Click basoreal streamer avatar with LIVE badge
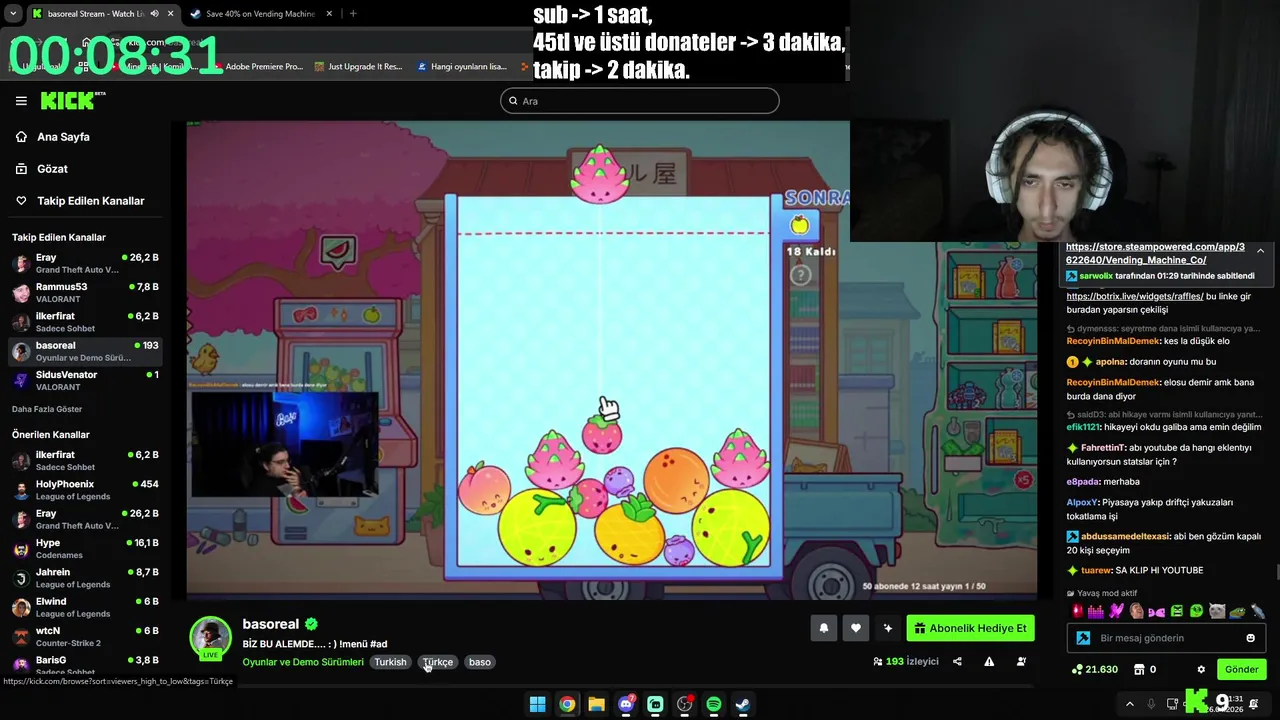The height and width of the screenshot is (720, 1280). [x=210, y=638]
